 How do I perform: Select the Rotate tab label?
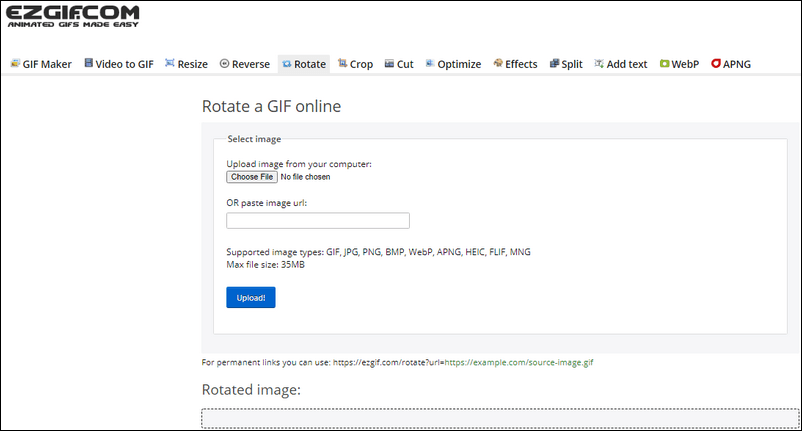pos(310,64)
